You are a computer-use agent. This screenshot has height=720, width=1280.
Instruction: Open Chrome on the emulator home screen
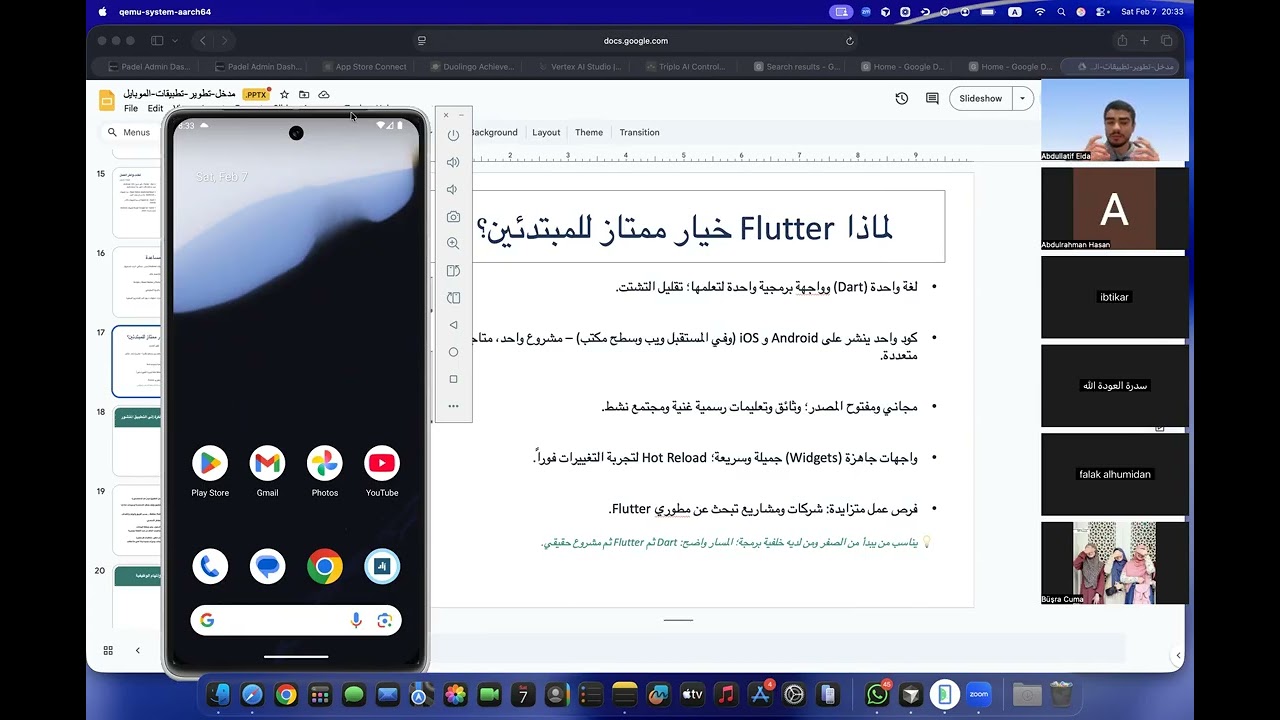[x=324, y=567]
